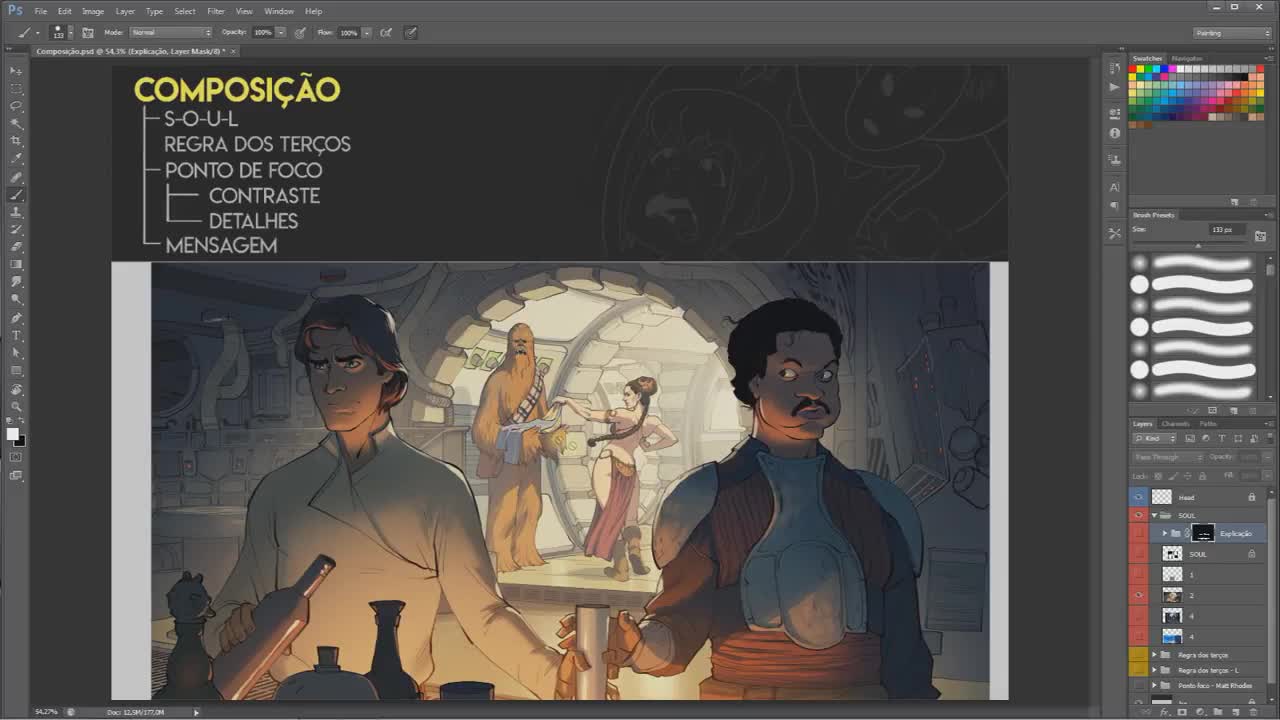Expand the Explicação layer group
This screenshot has width=1280, height=720.
click(1165, 533)
